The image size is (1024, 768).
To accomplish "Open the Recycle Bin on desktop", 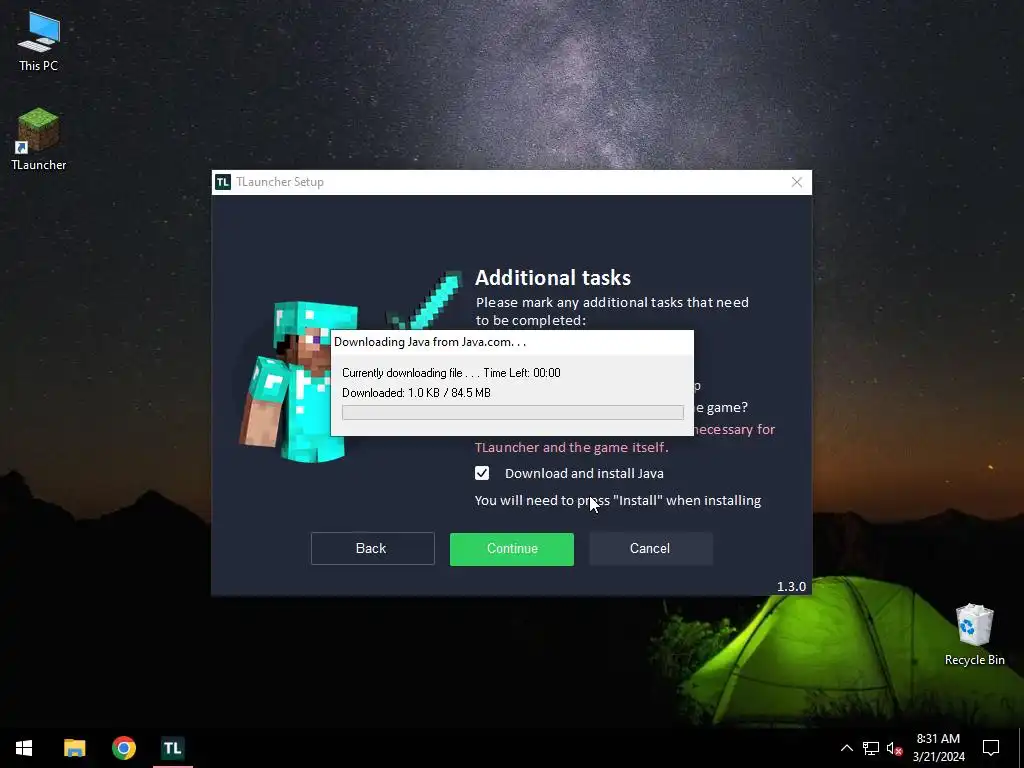I will tap(974, 634).
